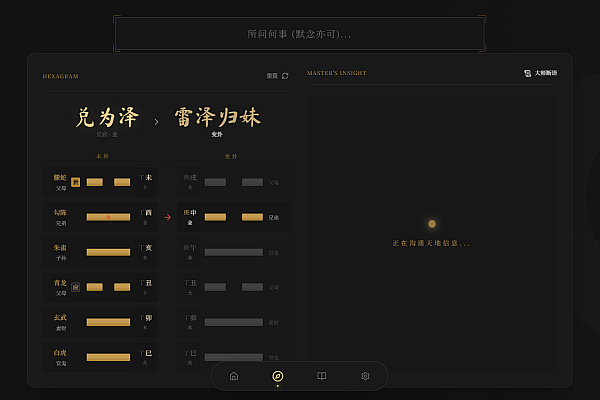600x400 pixels.
Task: Click the 庚午 label in changed hexagram
Action: click(190, 248)
